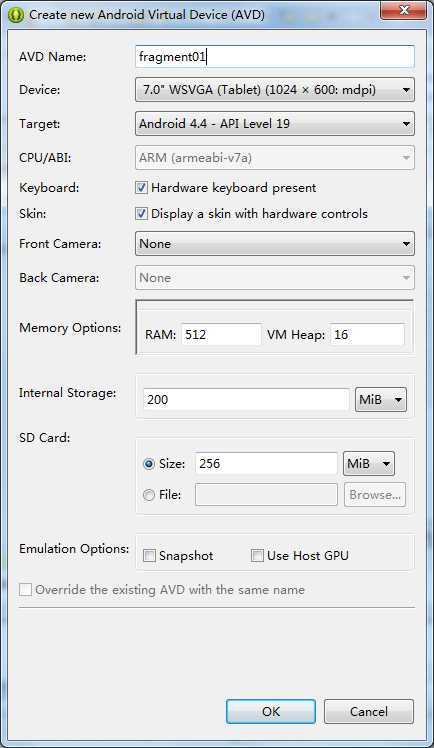The height and width of the screenshot is (748, 434).
Task: Click the RAM value field
Action: coord(221,334)
